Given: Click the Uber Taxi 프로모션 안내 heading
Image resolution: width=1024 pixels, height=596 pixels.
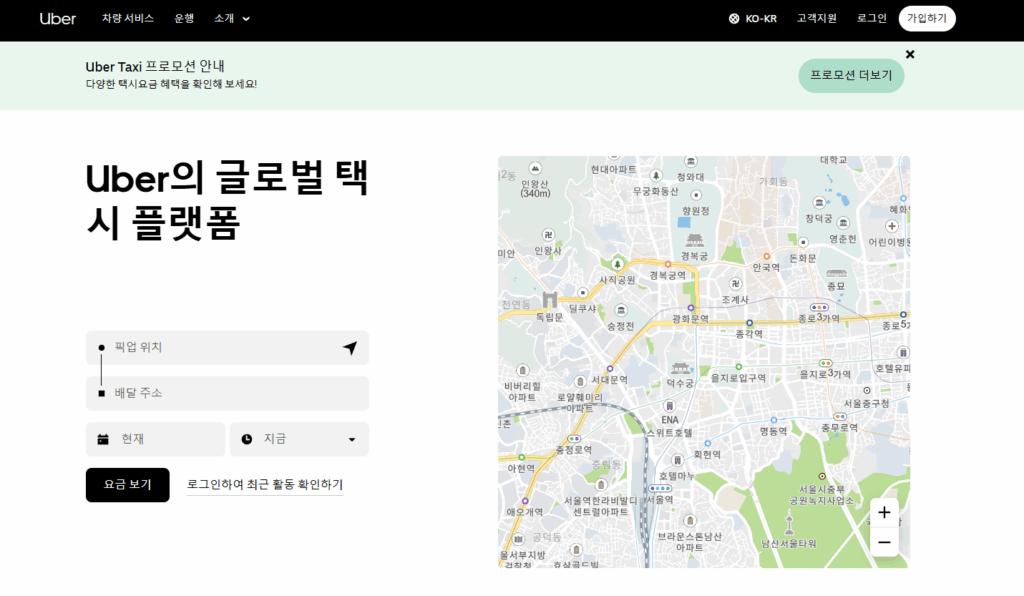Looking at the screenshot, I should [155, 67].
